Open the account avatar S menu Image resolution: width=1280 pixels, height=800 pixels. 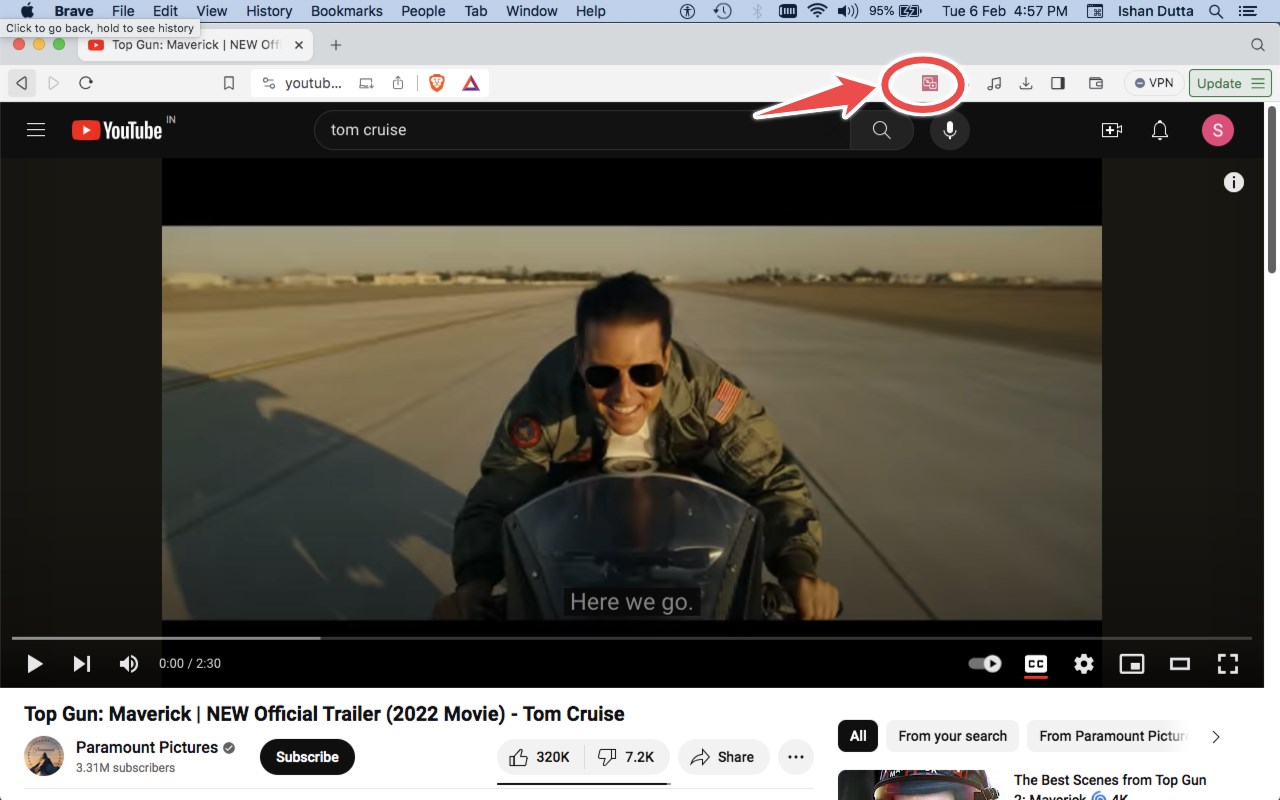pos(1217,130)
